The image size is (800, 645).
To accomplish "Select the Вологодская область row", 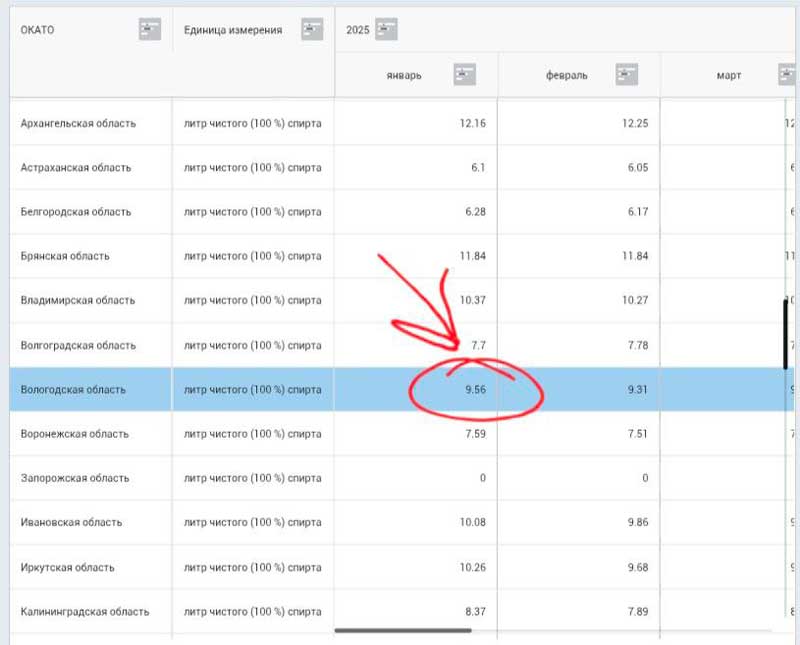I will tap(74, 389).
